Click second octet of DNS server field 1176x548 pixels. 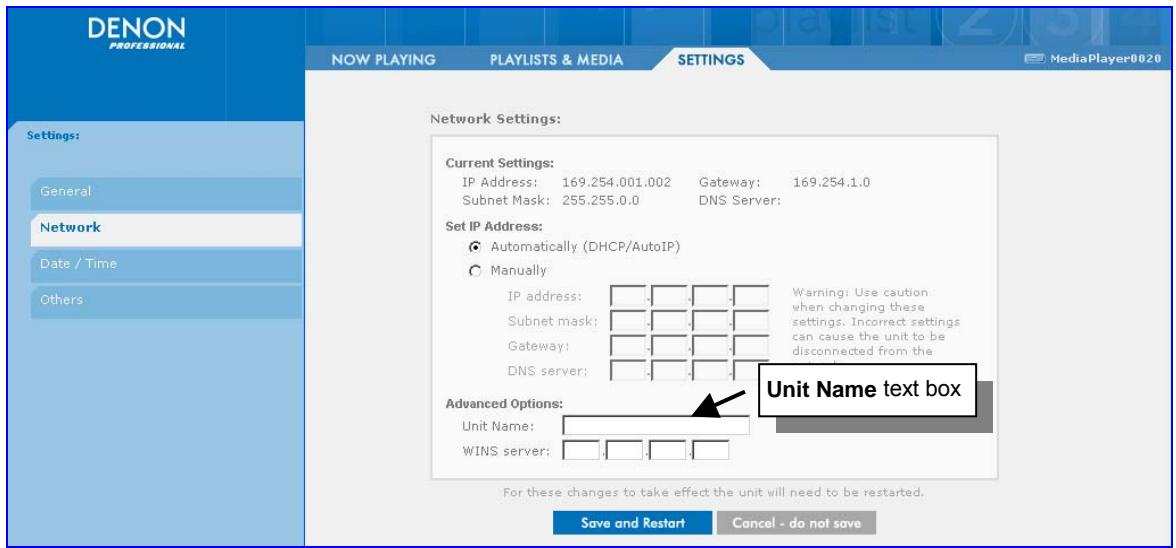[670, 370]
